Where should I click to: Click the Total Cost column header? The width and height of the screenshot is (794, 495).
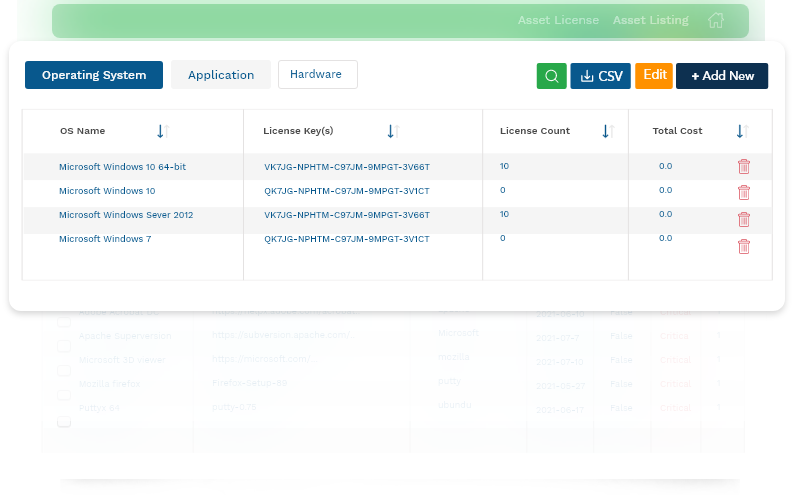point(677,131)
